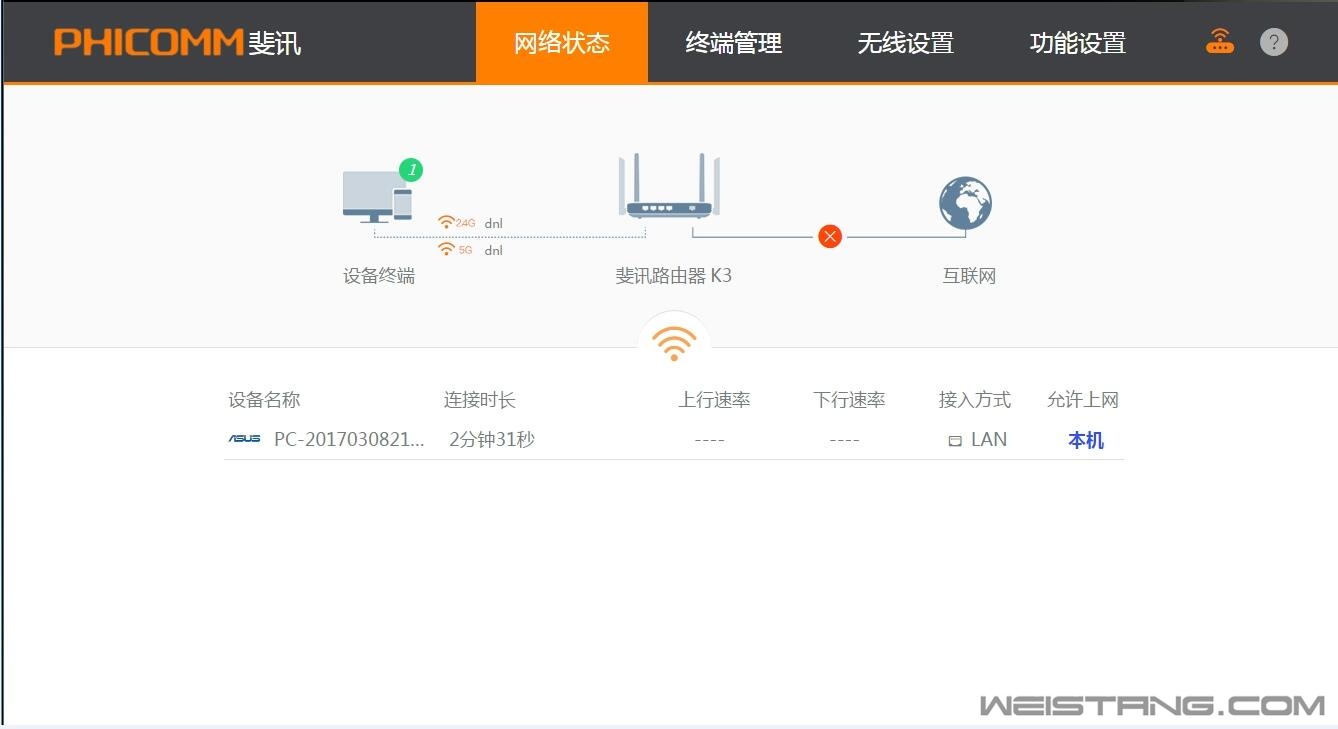Select the 斐讯路由器 K3 label

click(x=674, y=276)
